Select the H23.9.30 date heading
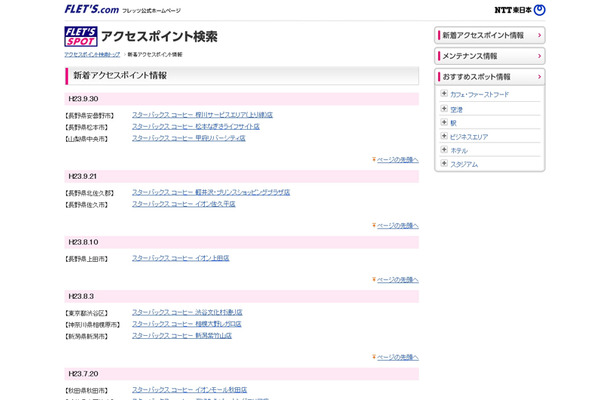This screenshot has width=610, height=400. [83, 99]
